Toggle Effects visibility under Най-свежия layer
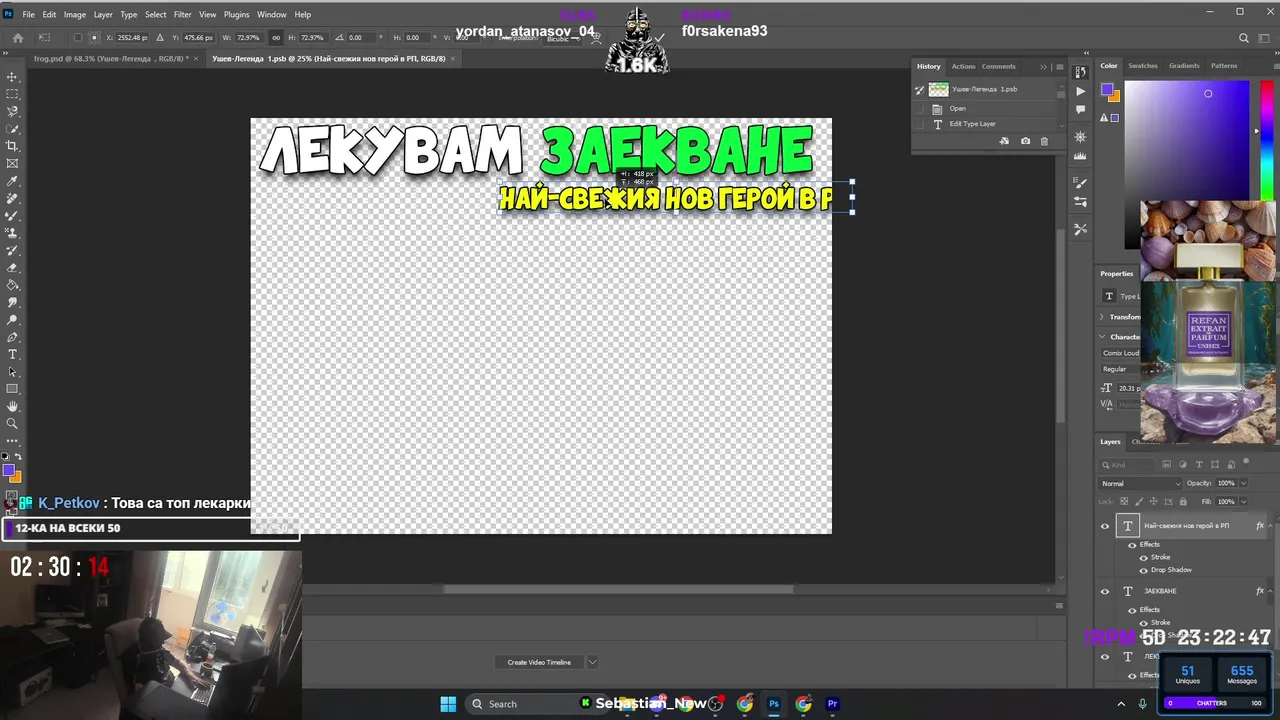This screenshot has width=1280, height=720. tap(1132, 545)
